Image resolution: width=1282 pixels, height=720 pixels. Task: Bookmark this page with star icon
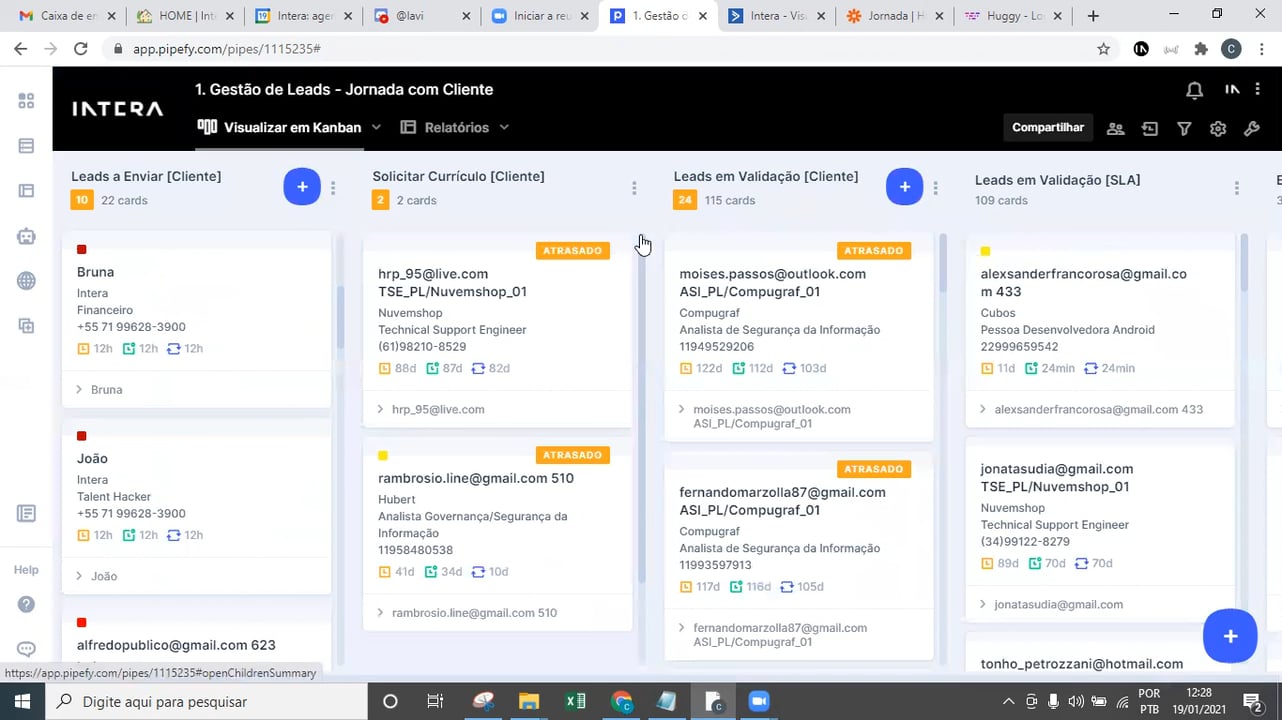(x=1104, y=49)
